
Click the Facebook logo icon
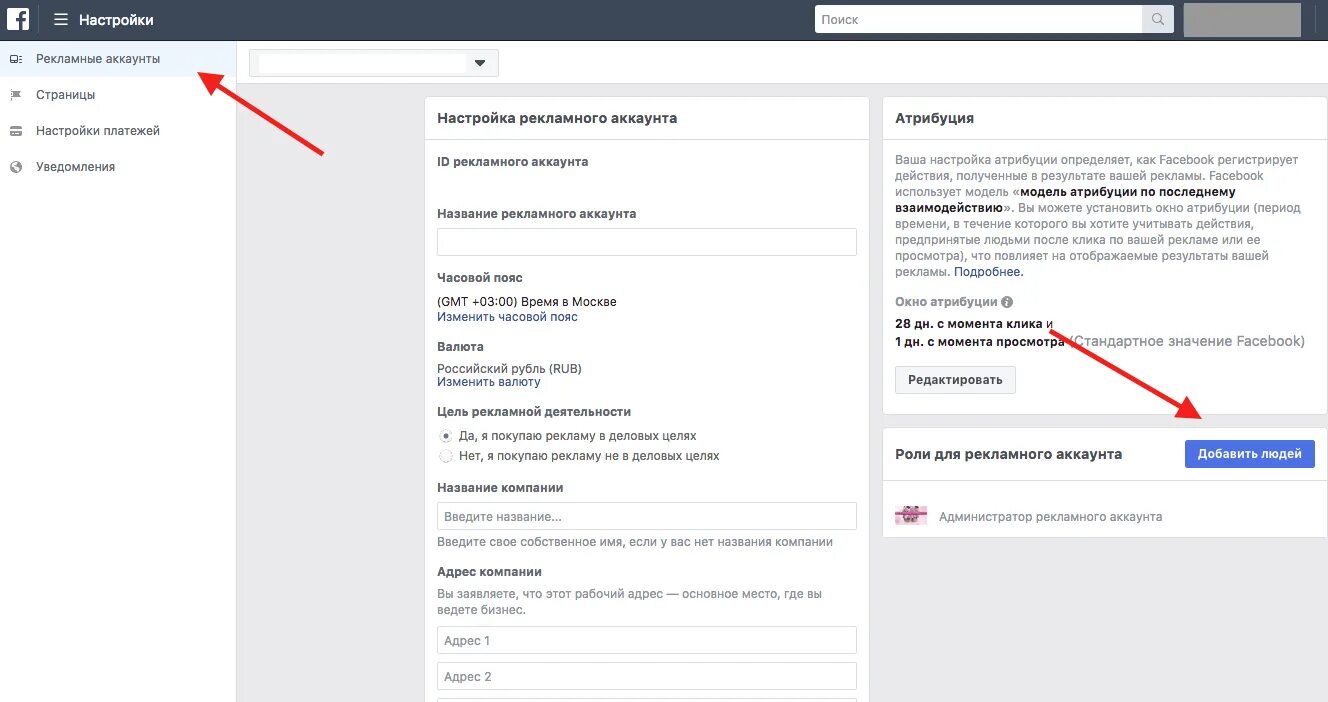tap(18, 19)
